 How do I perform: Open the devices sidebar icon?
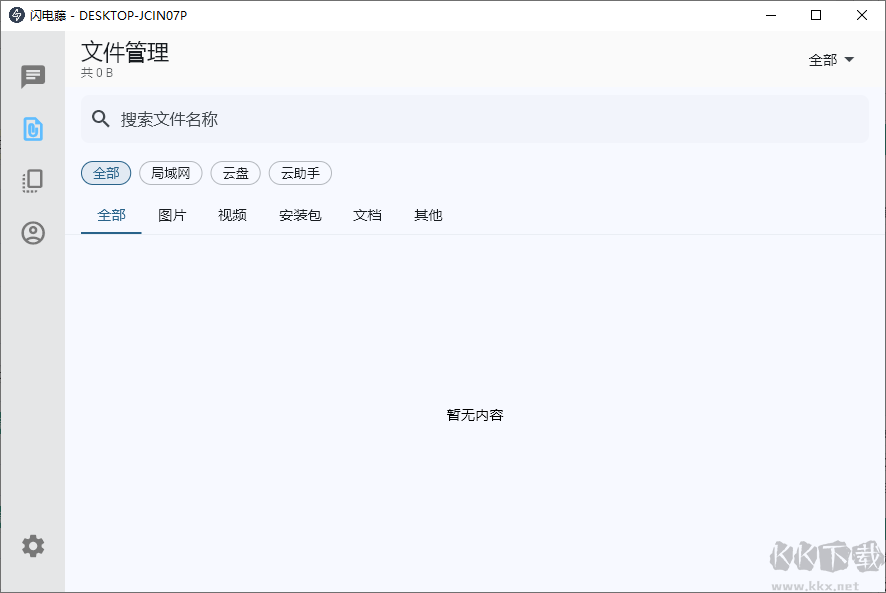[x=33, y=181]
